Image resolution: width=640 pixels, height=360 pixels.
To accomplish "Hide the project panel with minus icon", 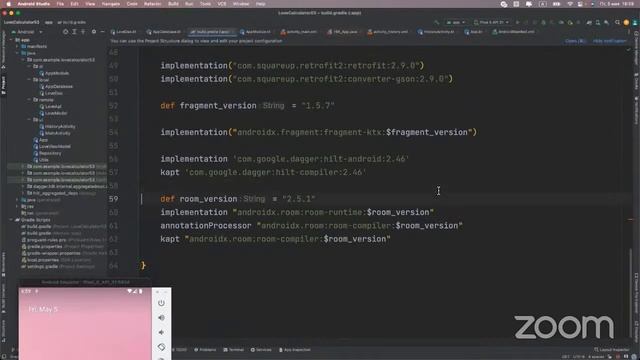I will pyautogui.click(x=102, y=31).
